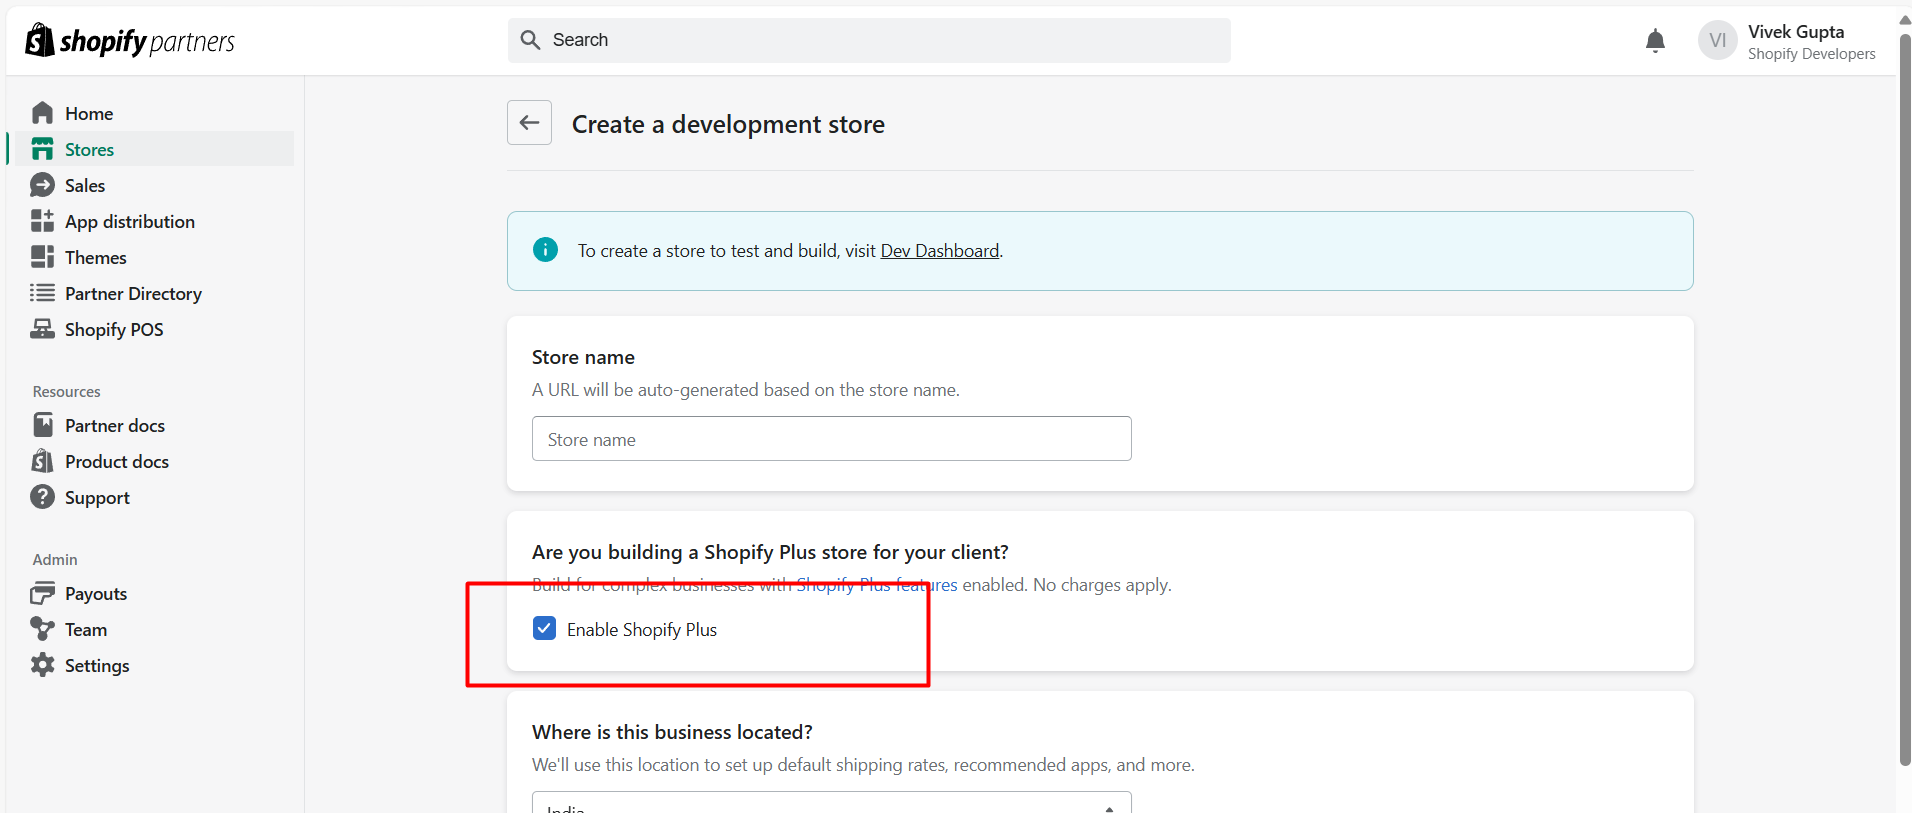Expand the business location country dropdown
This screenshot has height=813, width=1912.
coord(830,804)
